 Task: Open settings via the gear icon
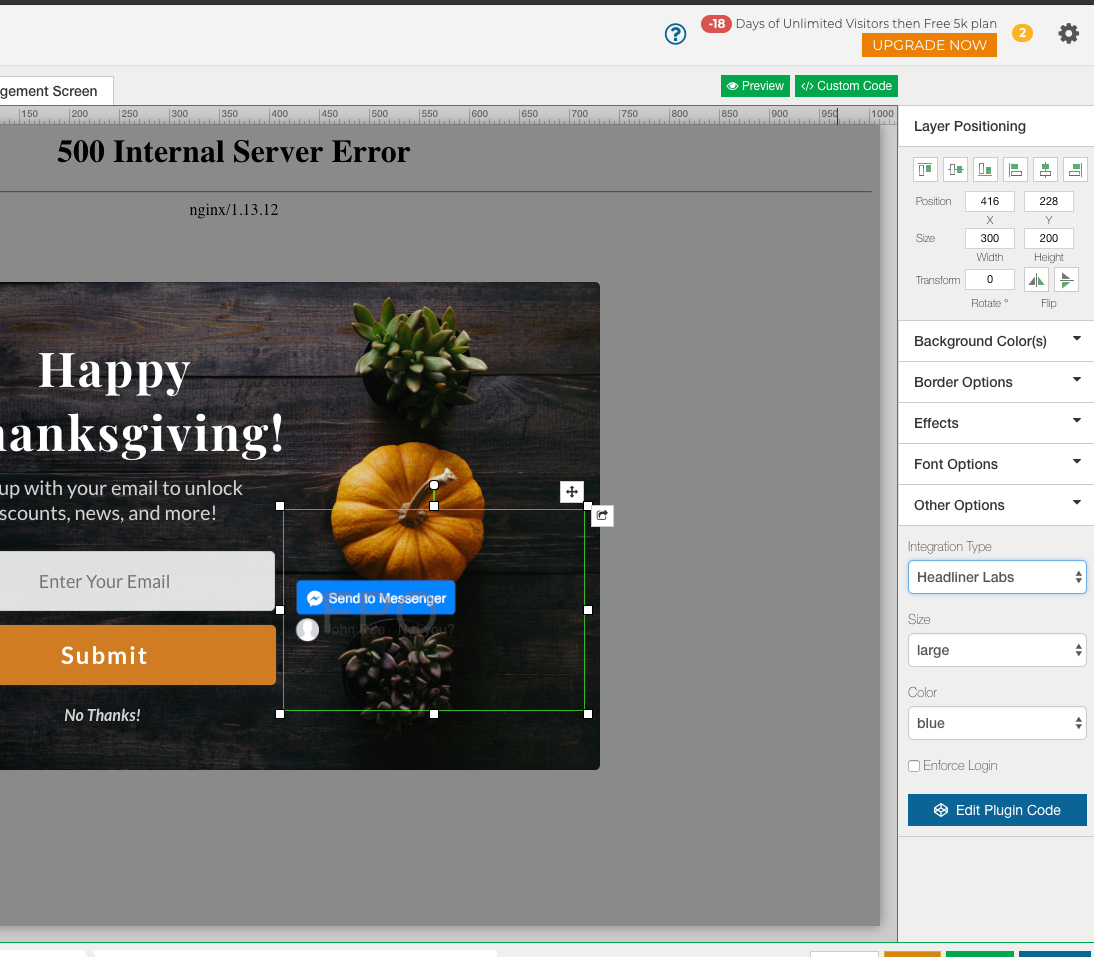(1069, 34)
